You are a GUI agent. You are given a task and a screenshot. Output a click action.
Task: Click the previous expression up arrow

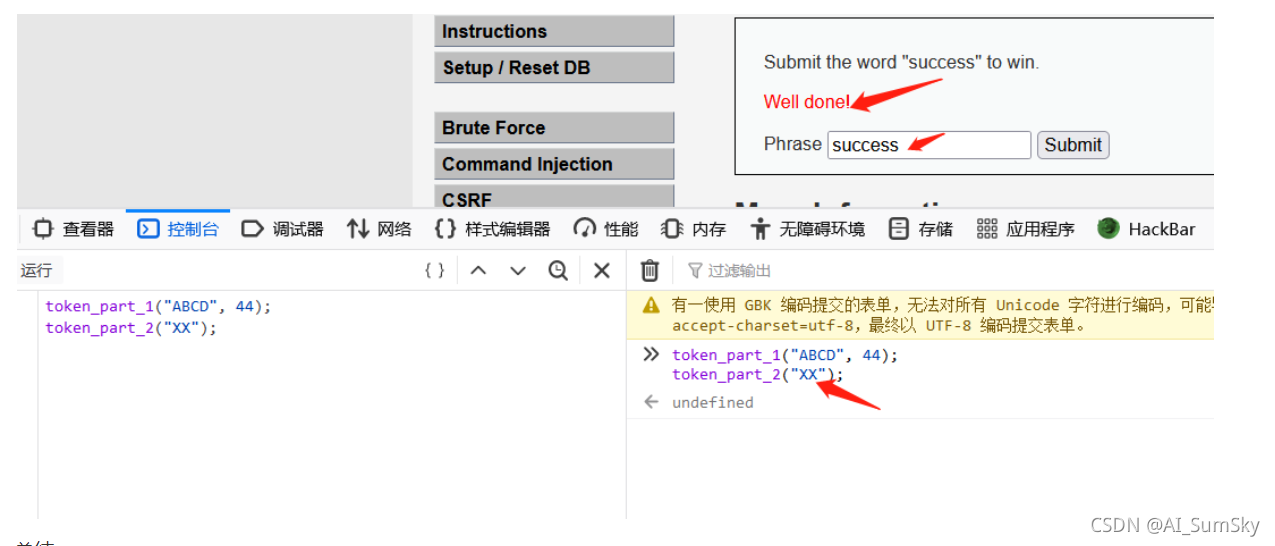tap(478, 270)
